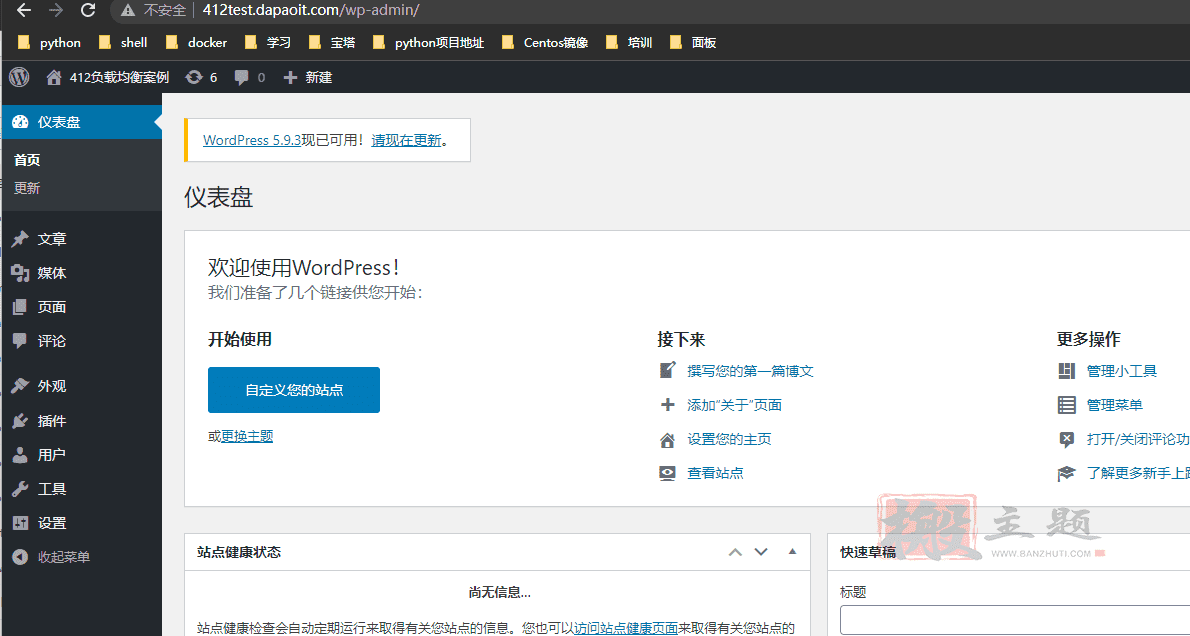Click the 请现在更新 link
This screenshot has width=1190, height=636.
tap(406, 140)
